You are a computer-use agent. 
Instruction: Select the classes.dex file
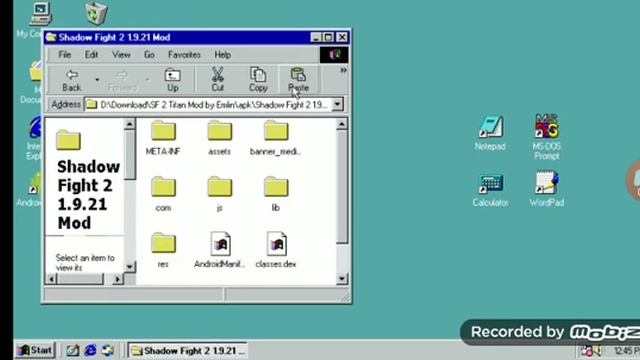click(276, 251)
